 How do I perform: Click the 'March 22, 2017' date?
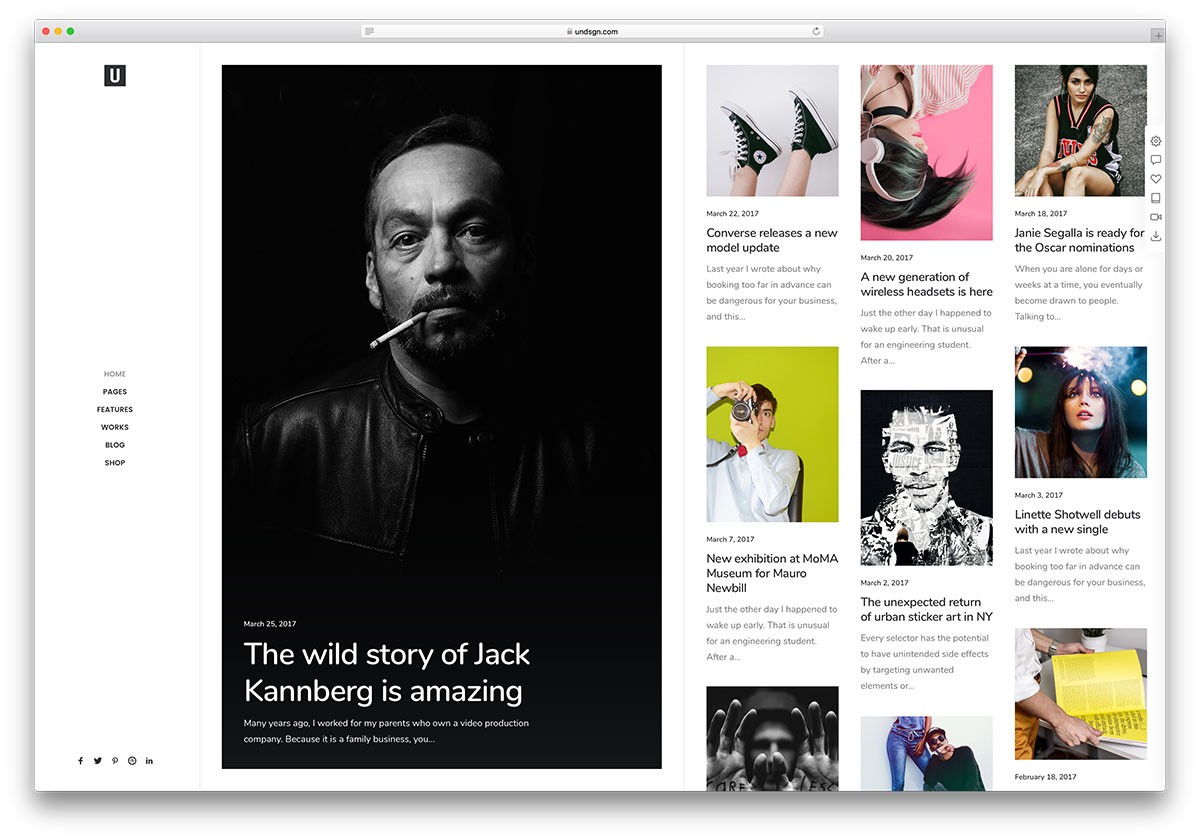tap(731, 214)
